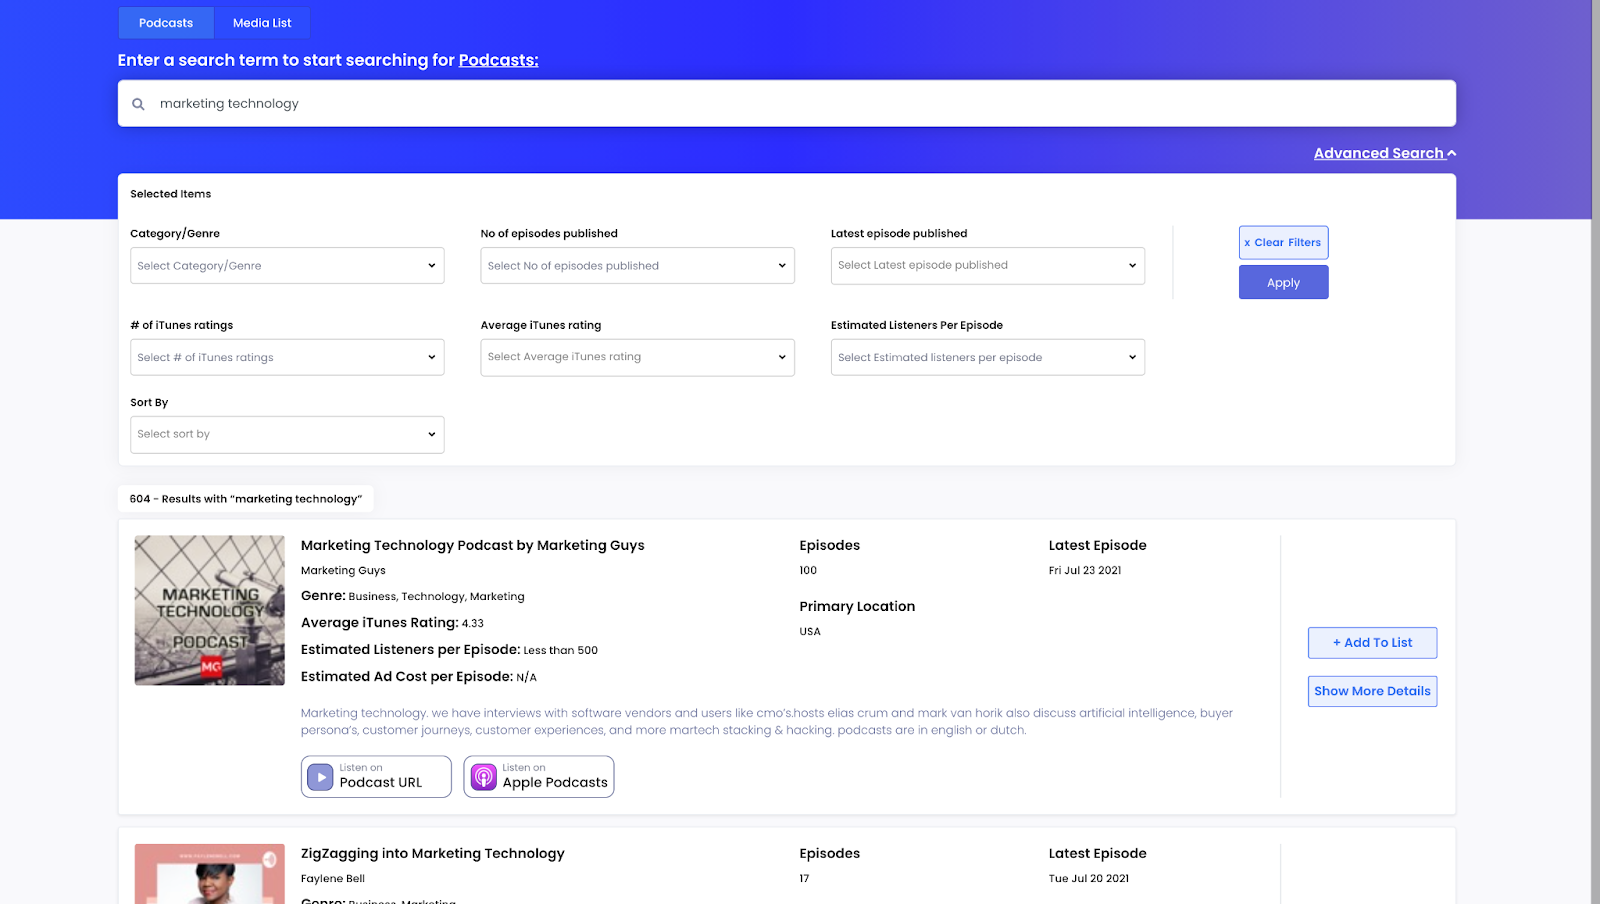The width and height of the screenshot is (1600, 904).
Task: Open Marketing Technology Podcast cover thumbnail
Action: click(x=210, y=610)
